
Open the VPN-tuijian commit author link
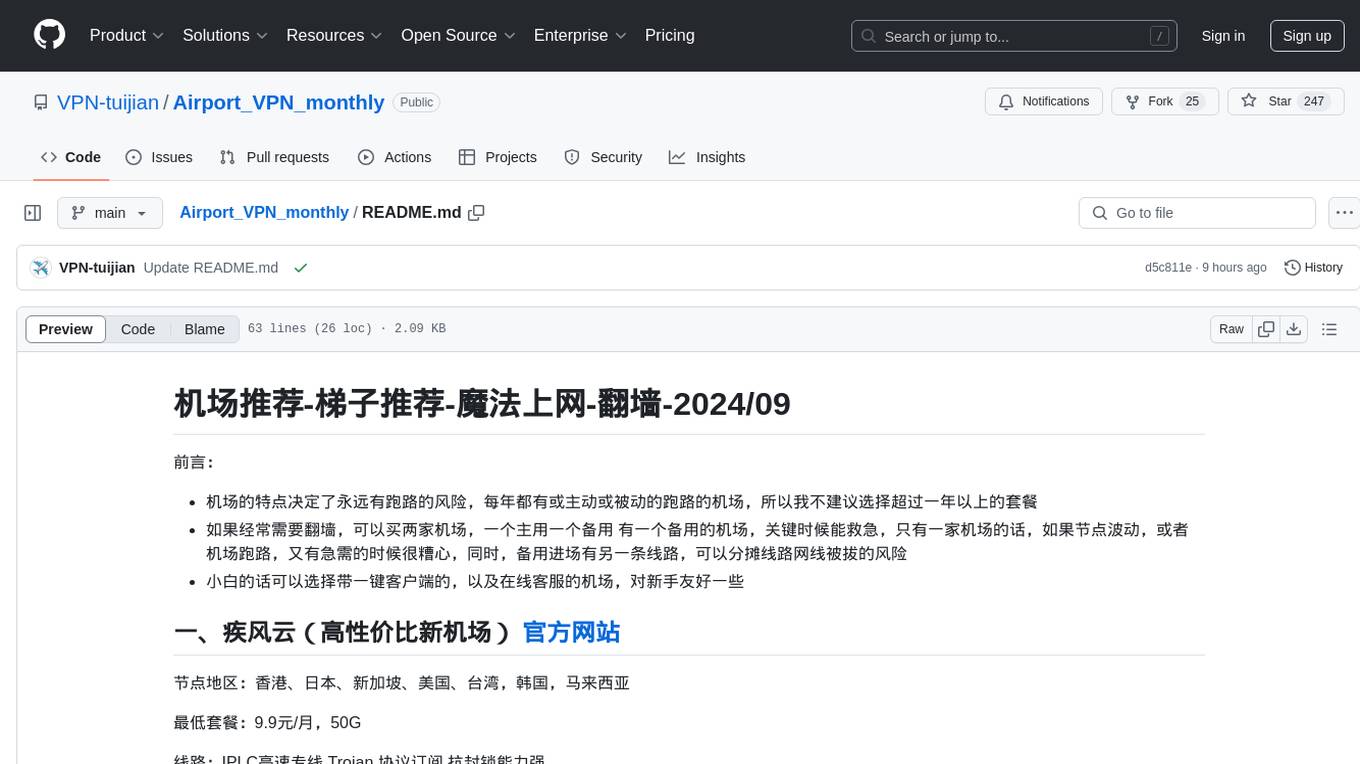coord(97,268)
